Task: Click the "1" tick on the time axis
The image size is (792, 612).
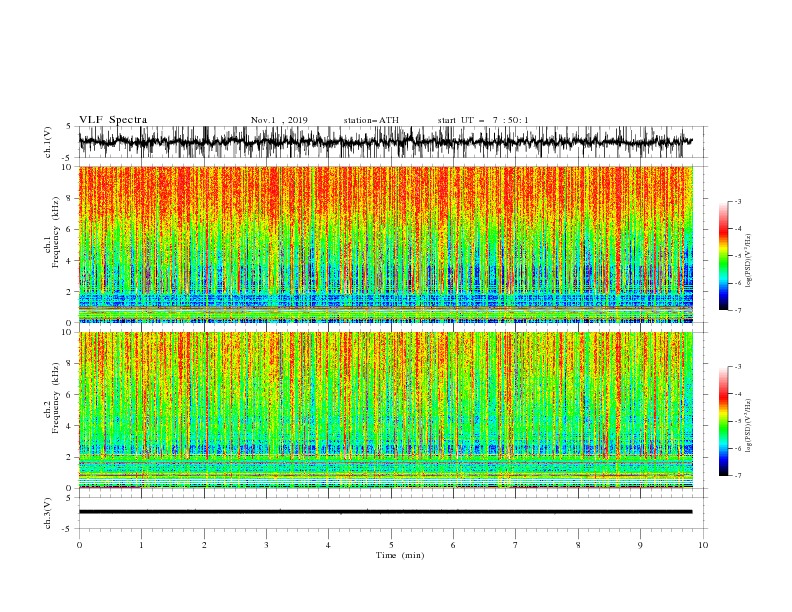Action: [141, 545]
